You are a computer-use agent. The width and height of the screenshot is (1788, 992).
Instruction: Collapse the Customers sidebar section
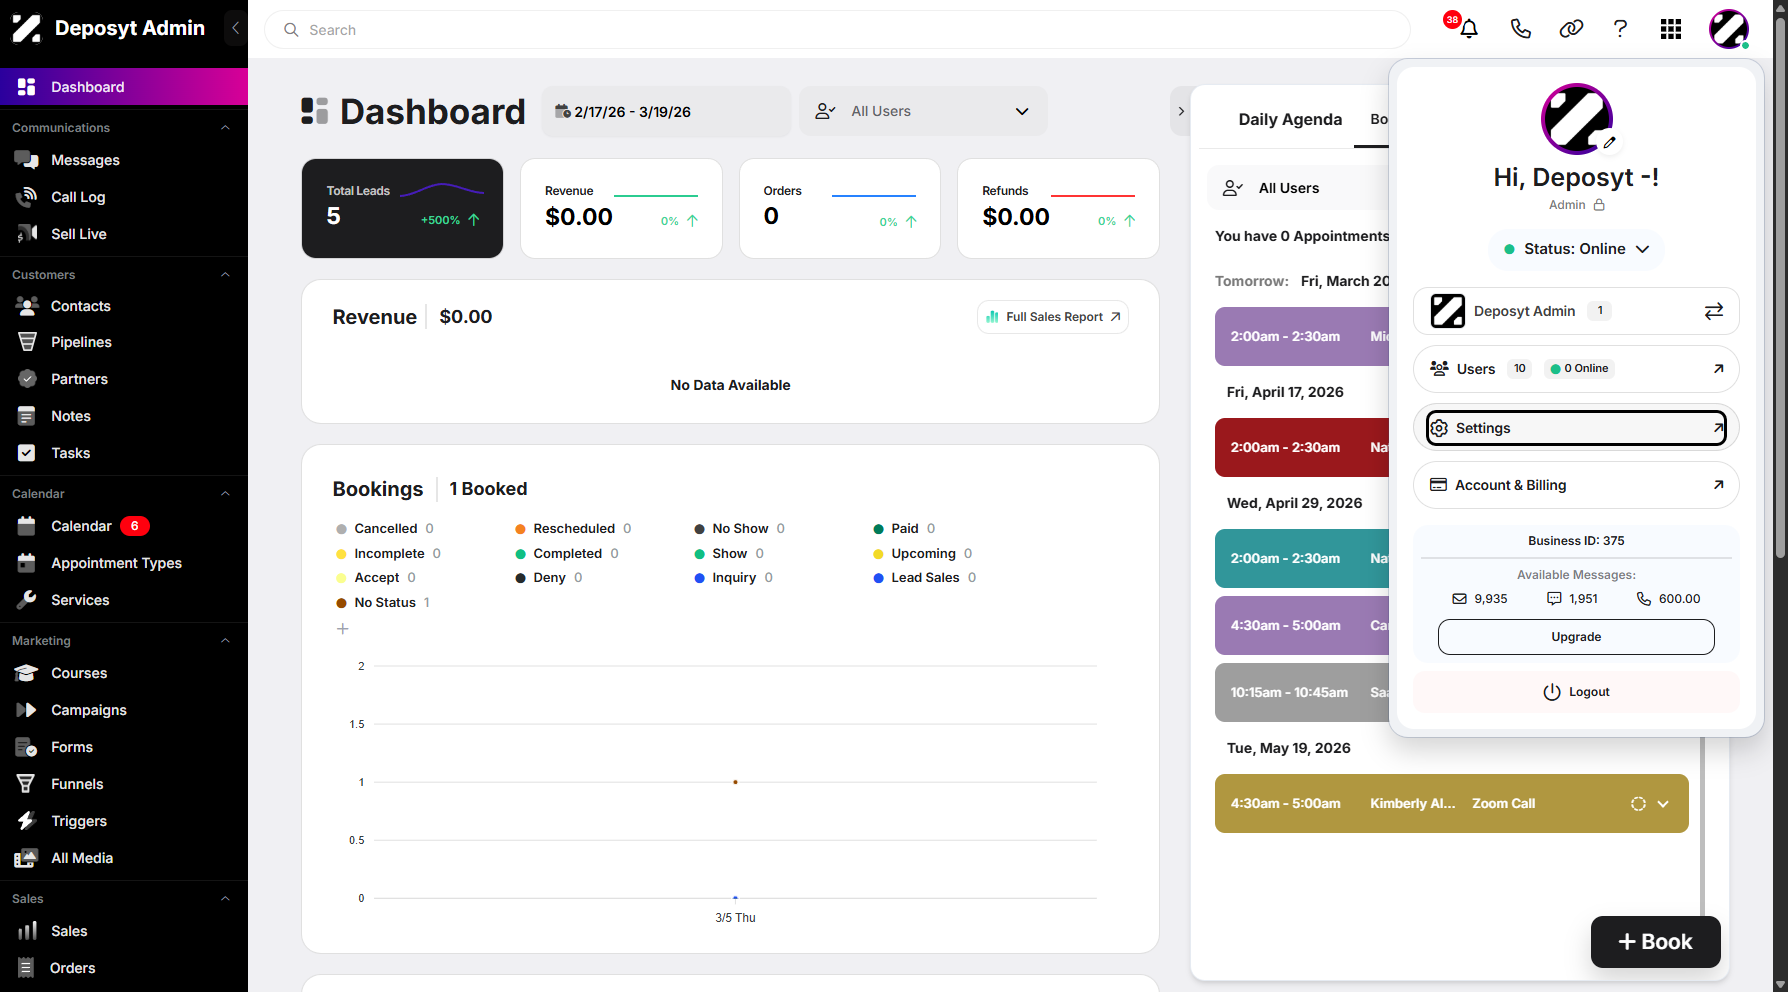tap(225, 275)
